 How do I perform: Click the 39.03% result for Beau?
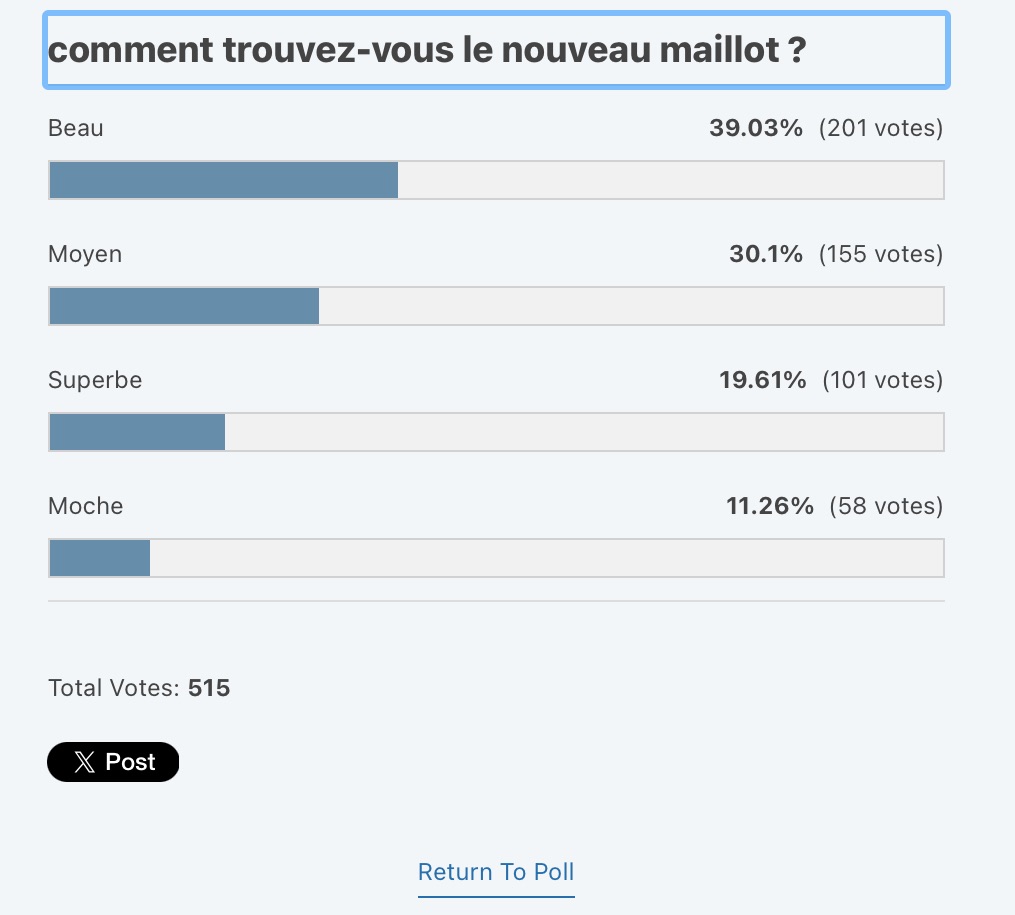coord(756,128)
